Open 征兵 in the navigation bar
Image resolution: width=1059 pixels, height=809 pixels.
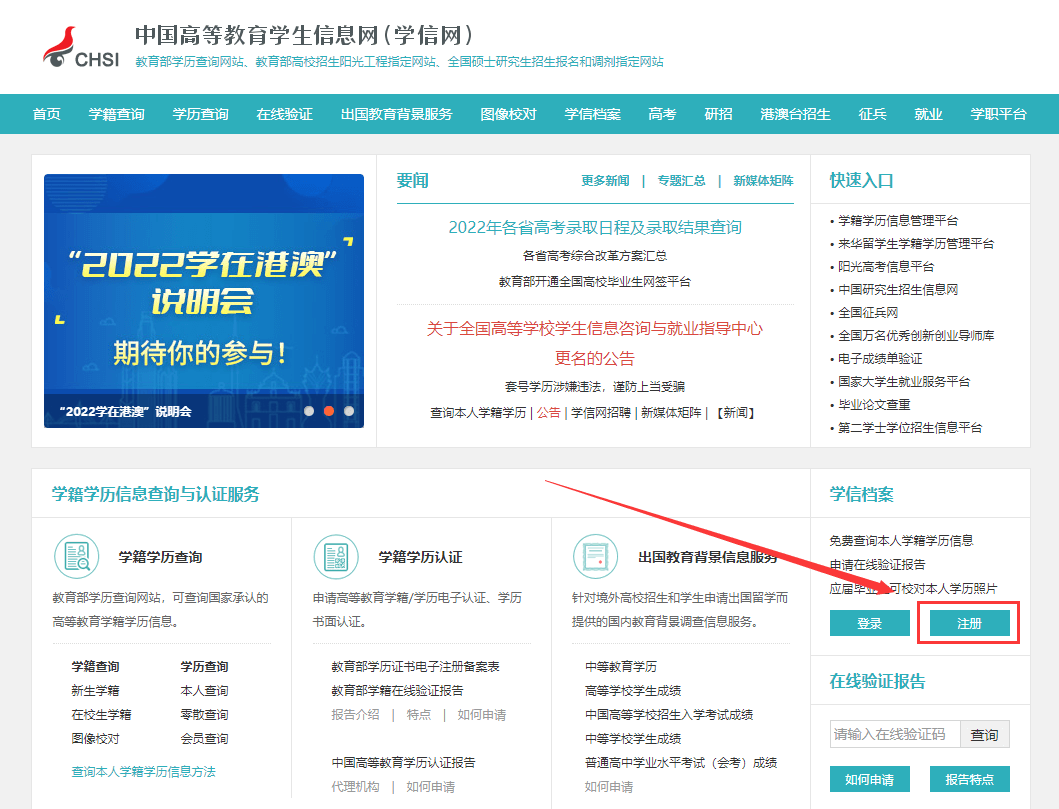tap(872, 114)
